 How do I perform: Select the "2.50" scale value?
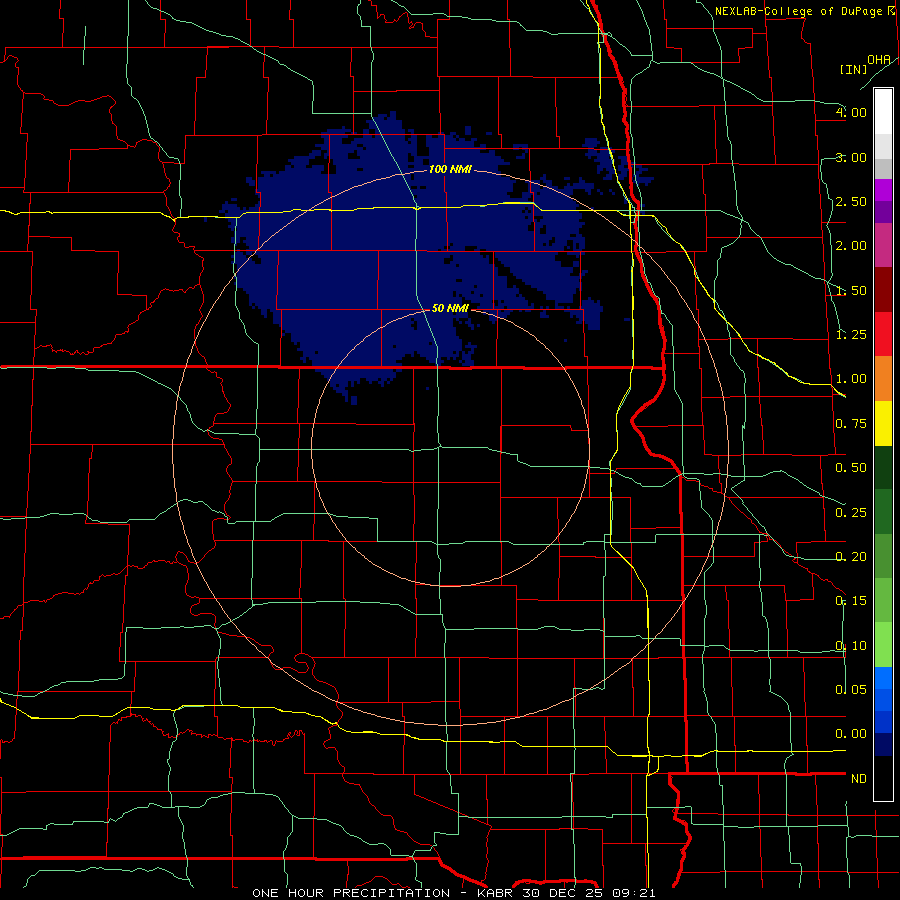click(851, 201)
